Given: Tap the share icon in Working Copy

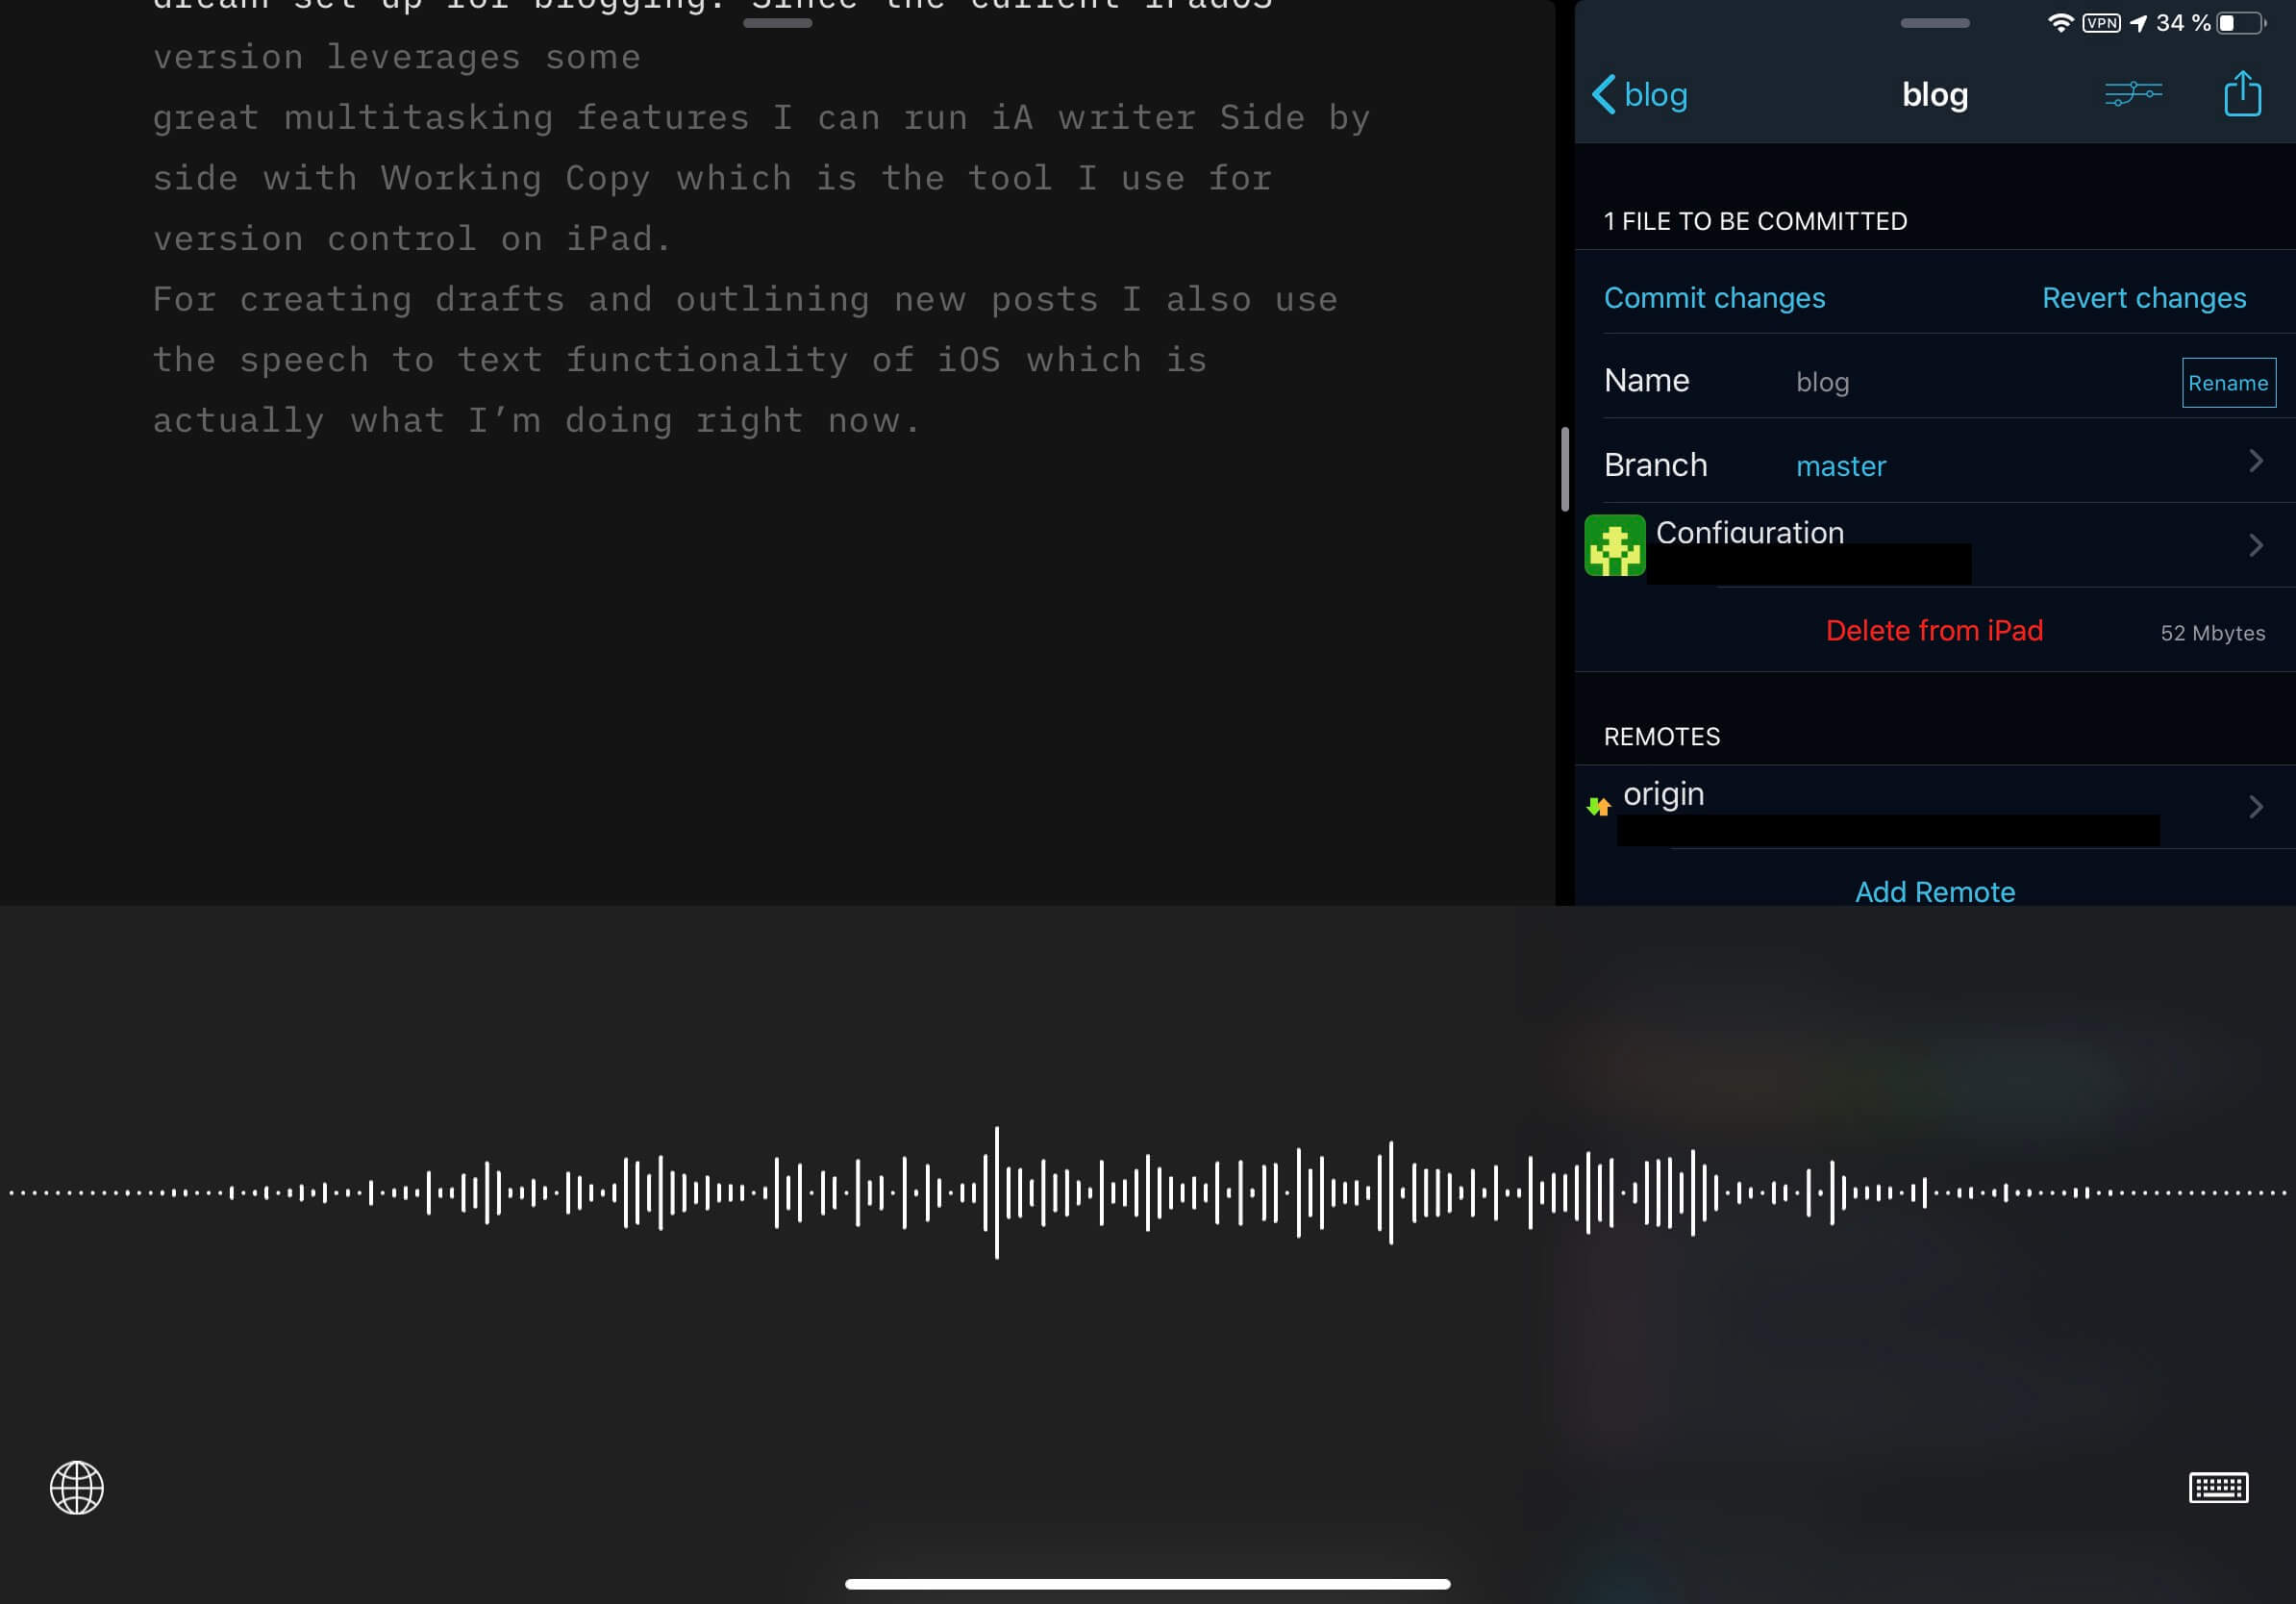Looking at the screenshot, I should (2242, 93).
